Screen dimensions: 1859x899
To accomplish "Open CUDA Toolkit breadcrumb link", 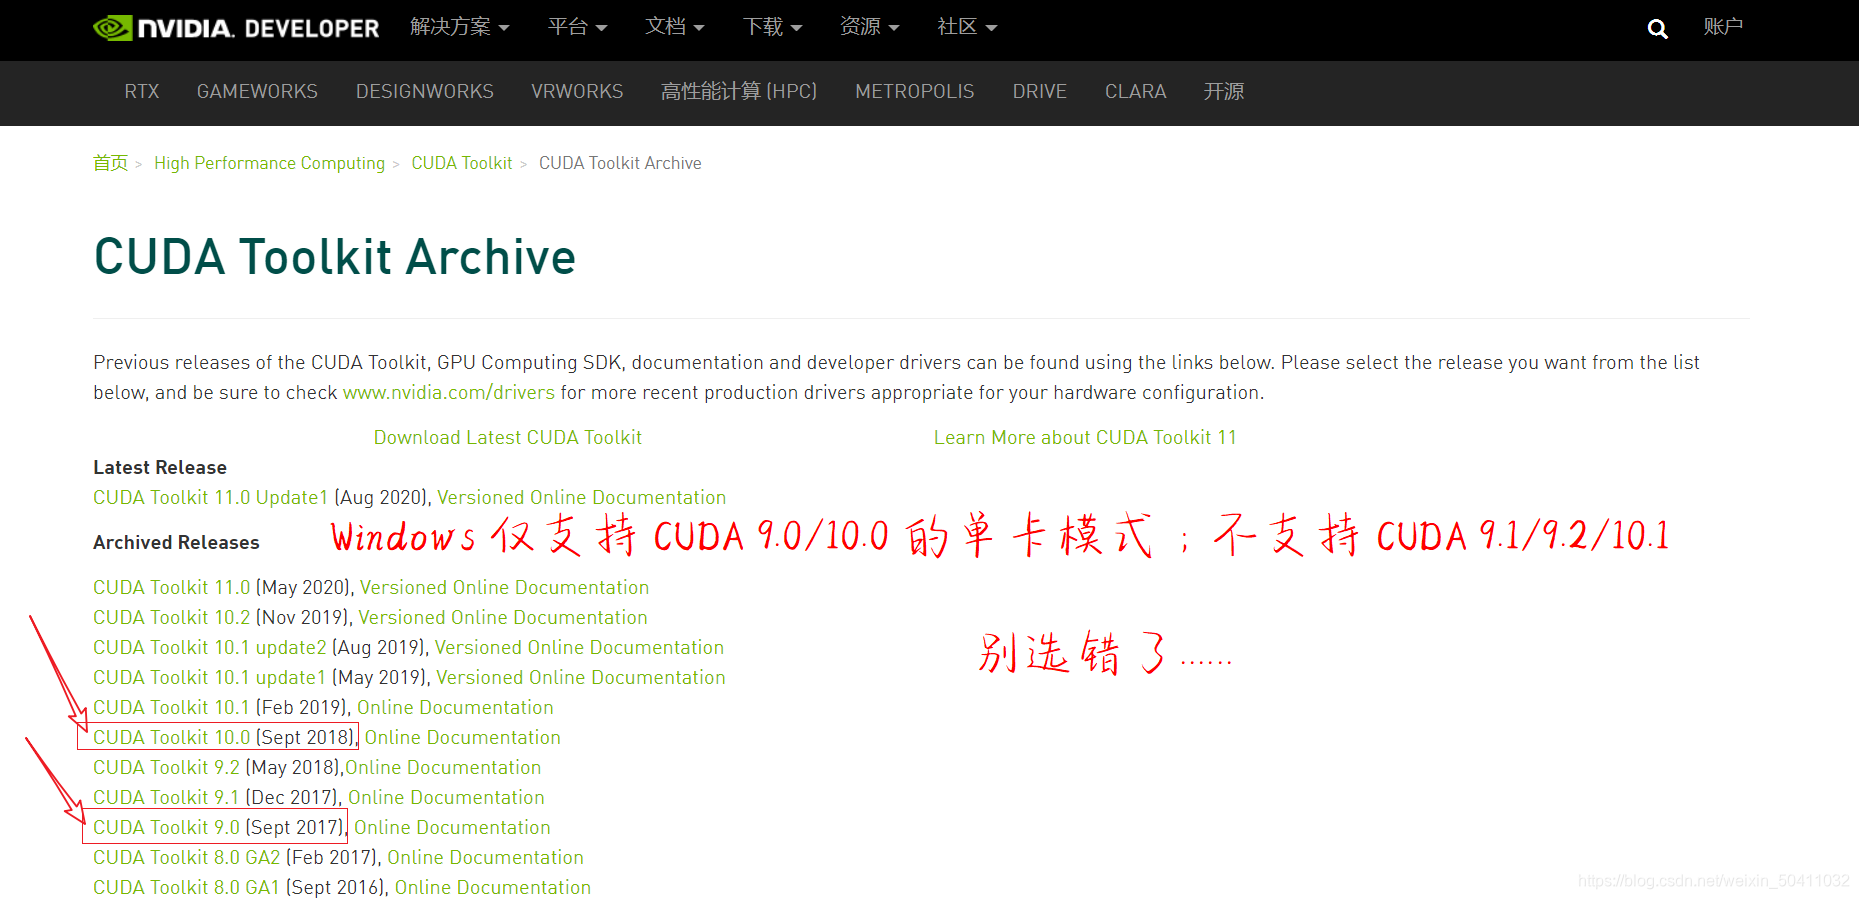I will [x=462, y=163].
